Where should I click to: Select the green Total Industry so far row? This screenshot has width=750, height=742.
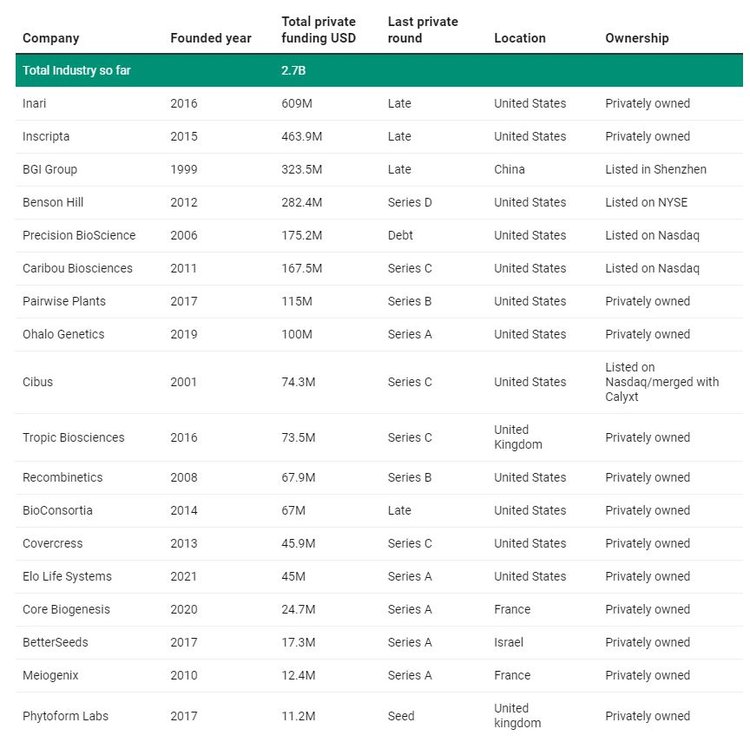379,70
